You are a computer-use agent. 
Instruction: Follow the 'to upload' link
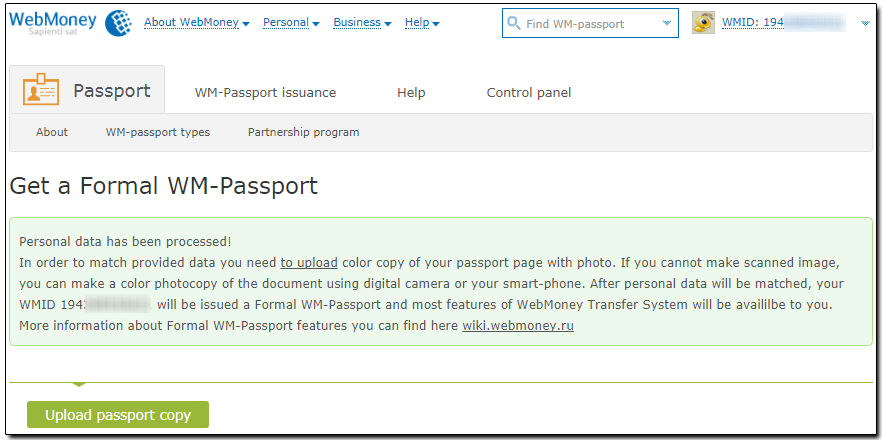(x=309, y=262)
